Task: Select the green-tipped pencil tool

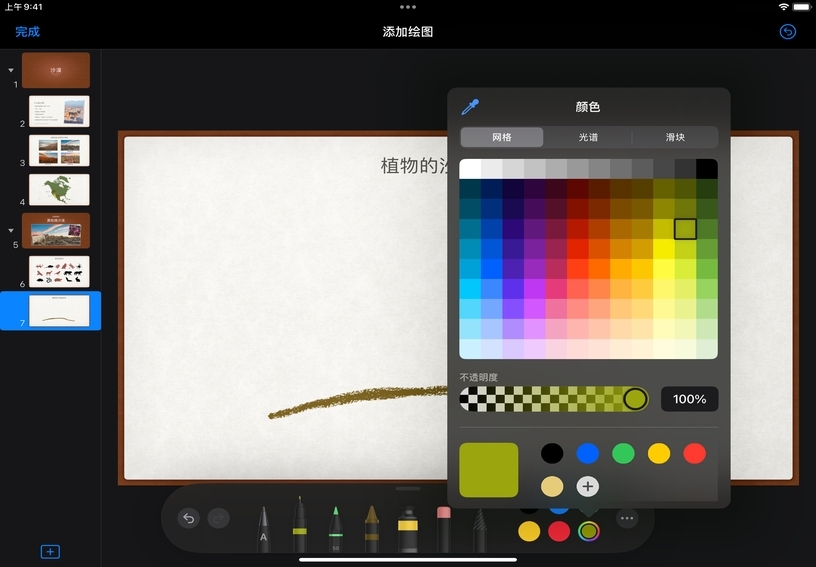Action: point(335,527)
